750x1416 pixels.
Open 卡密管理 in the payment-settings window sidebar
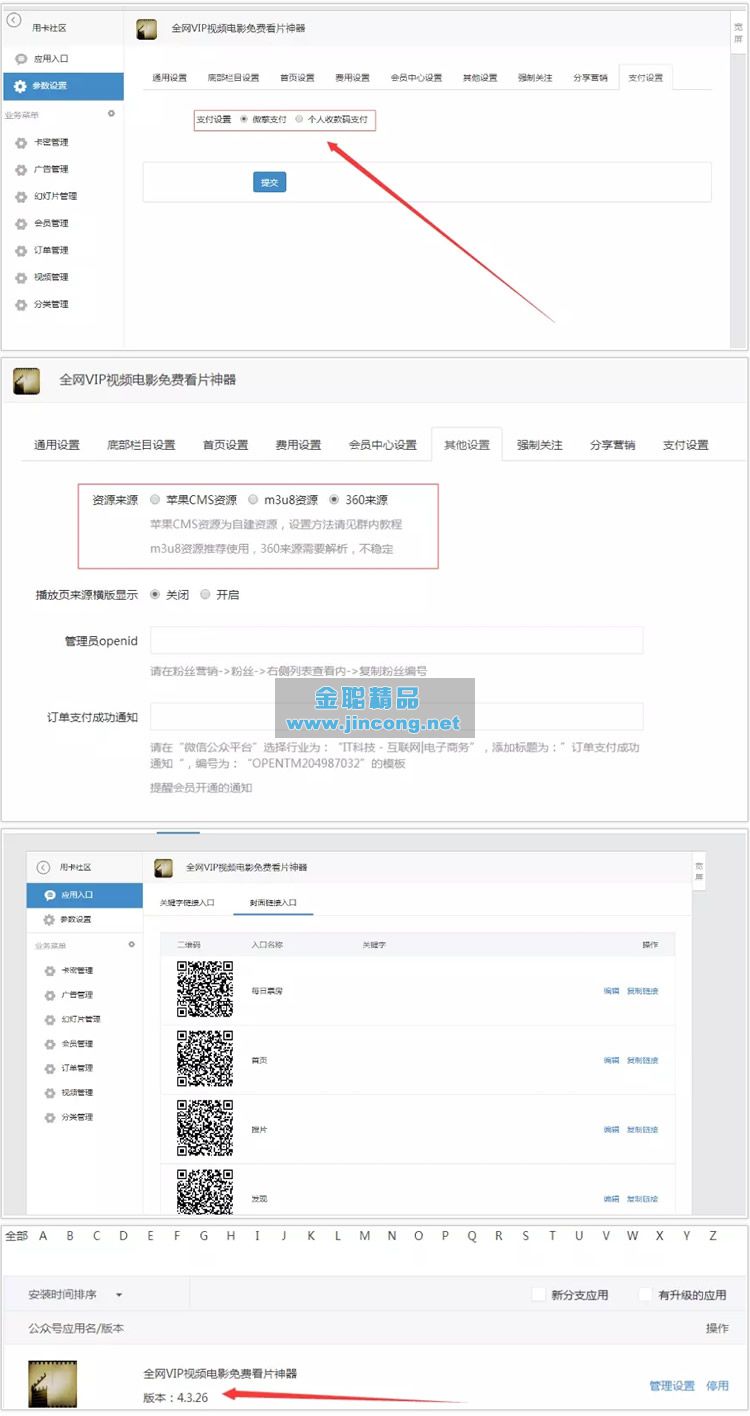[x=51, y=143]
